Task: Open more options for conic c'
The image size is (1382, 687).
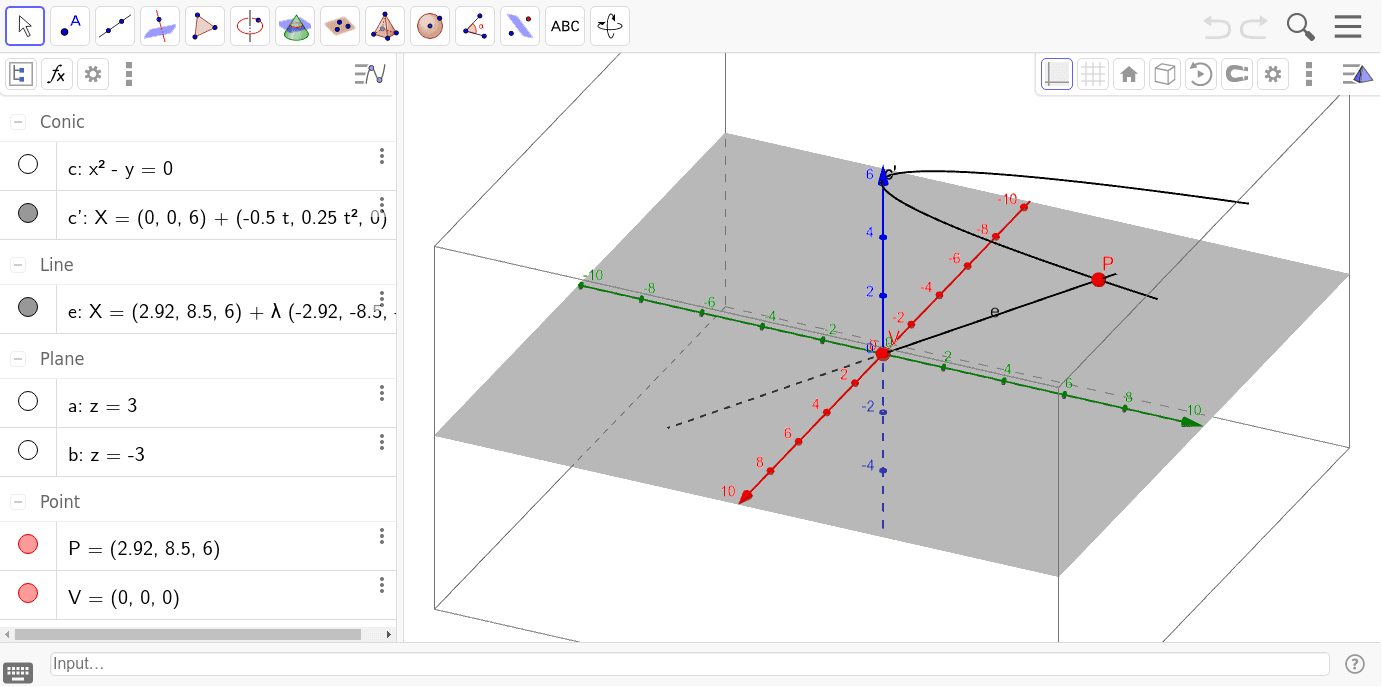Action: (x=381, y=205)
